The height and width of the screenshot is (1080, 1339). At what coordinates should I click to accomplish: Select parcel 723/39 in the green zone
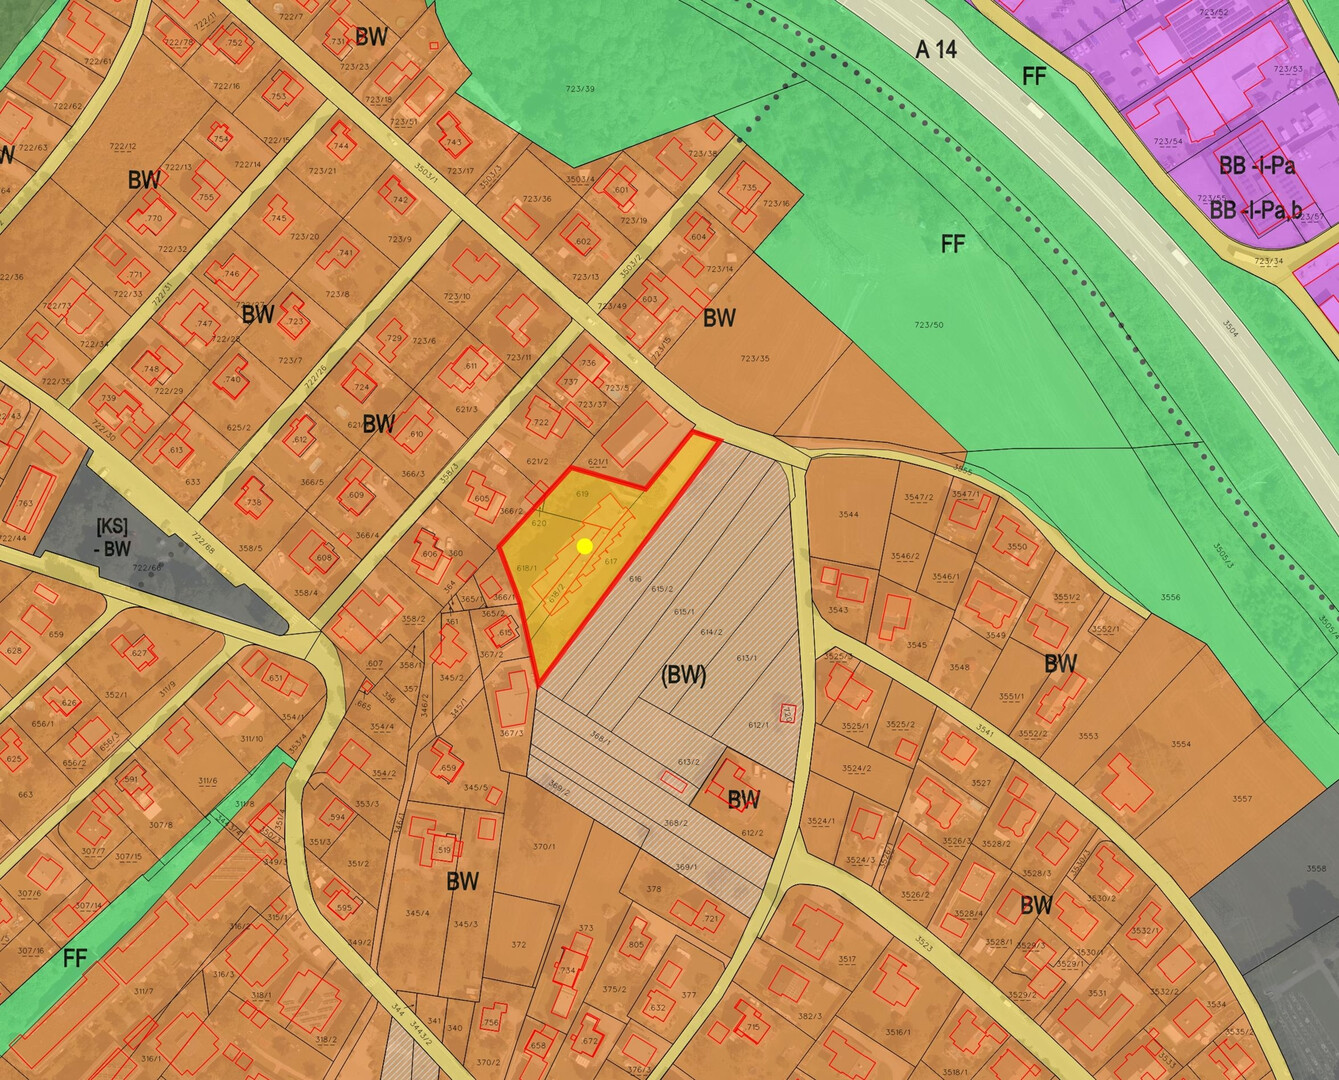579,90
